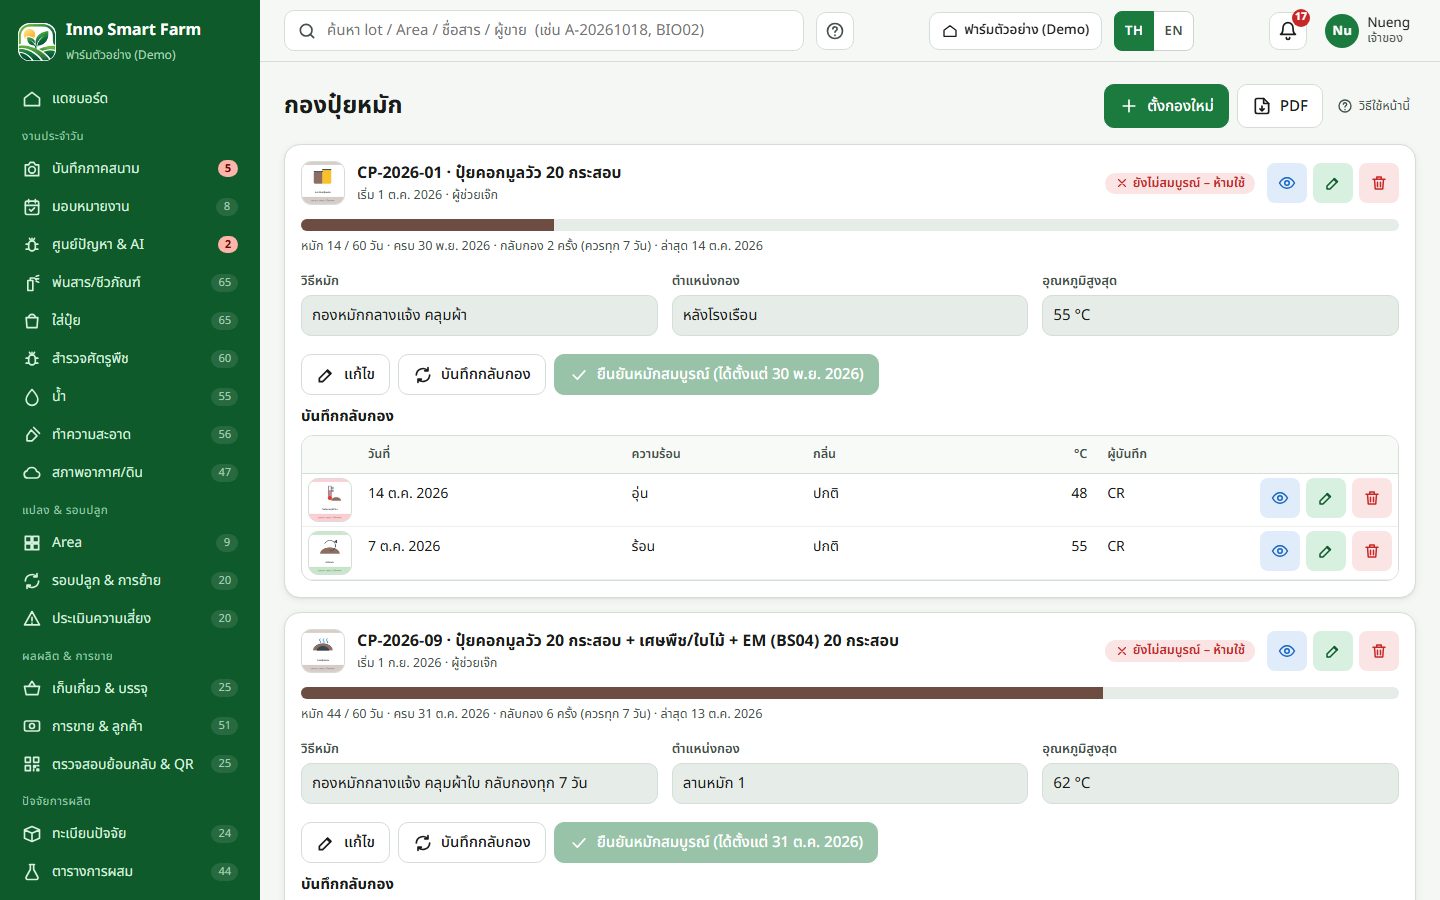View the 14 ต.ค. 2026 turning record
The image size is (1440, 900).
tap(1280, 498)
